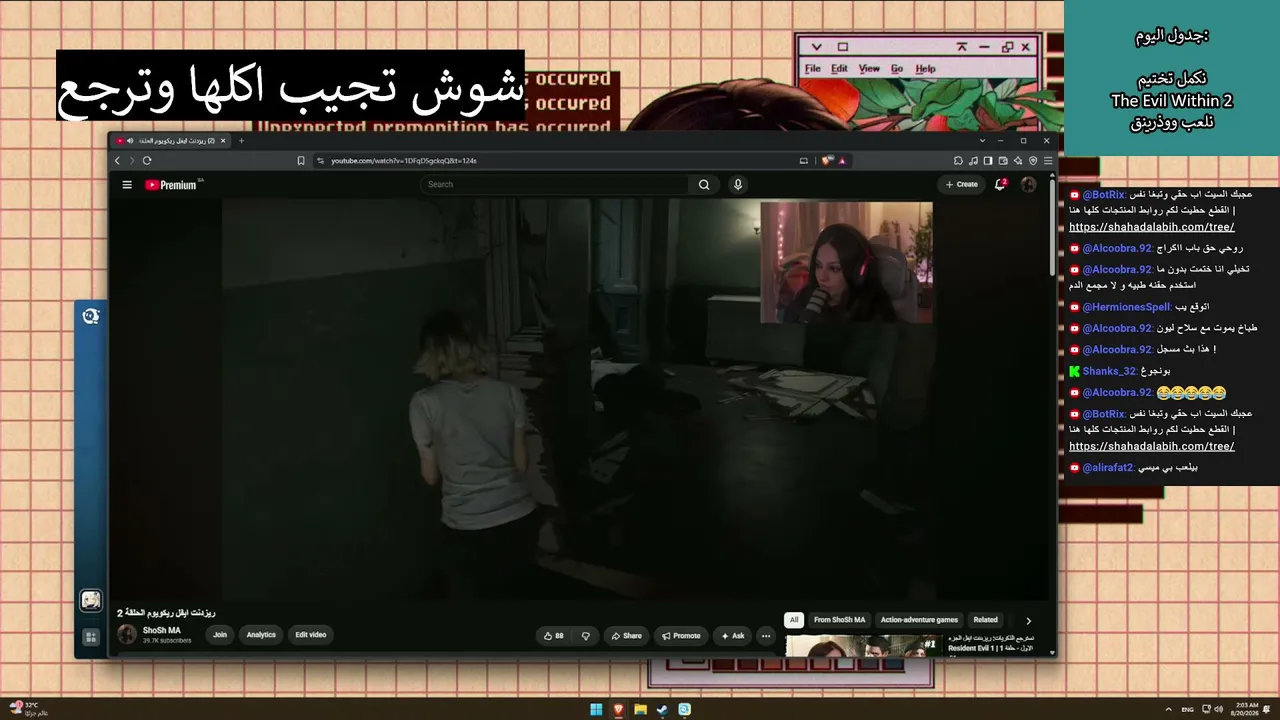Mute the YouTube tab audio icon

click(130, 141)
